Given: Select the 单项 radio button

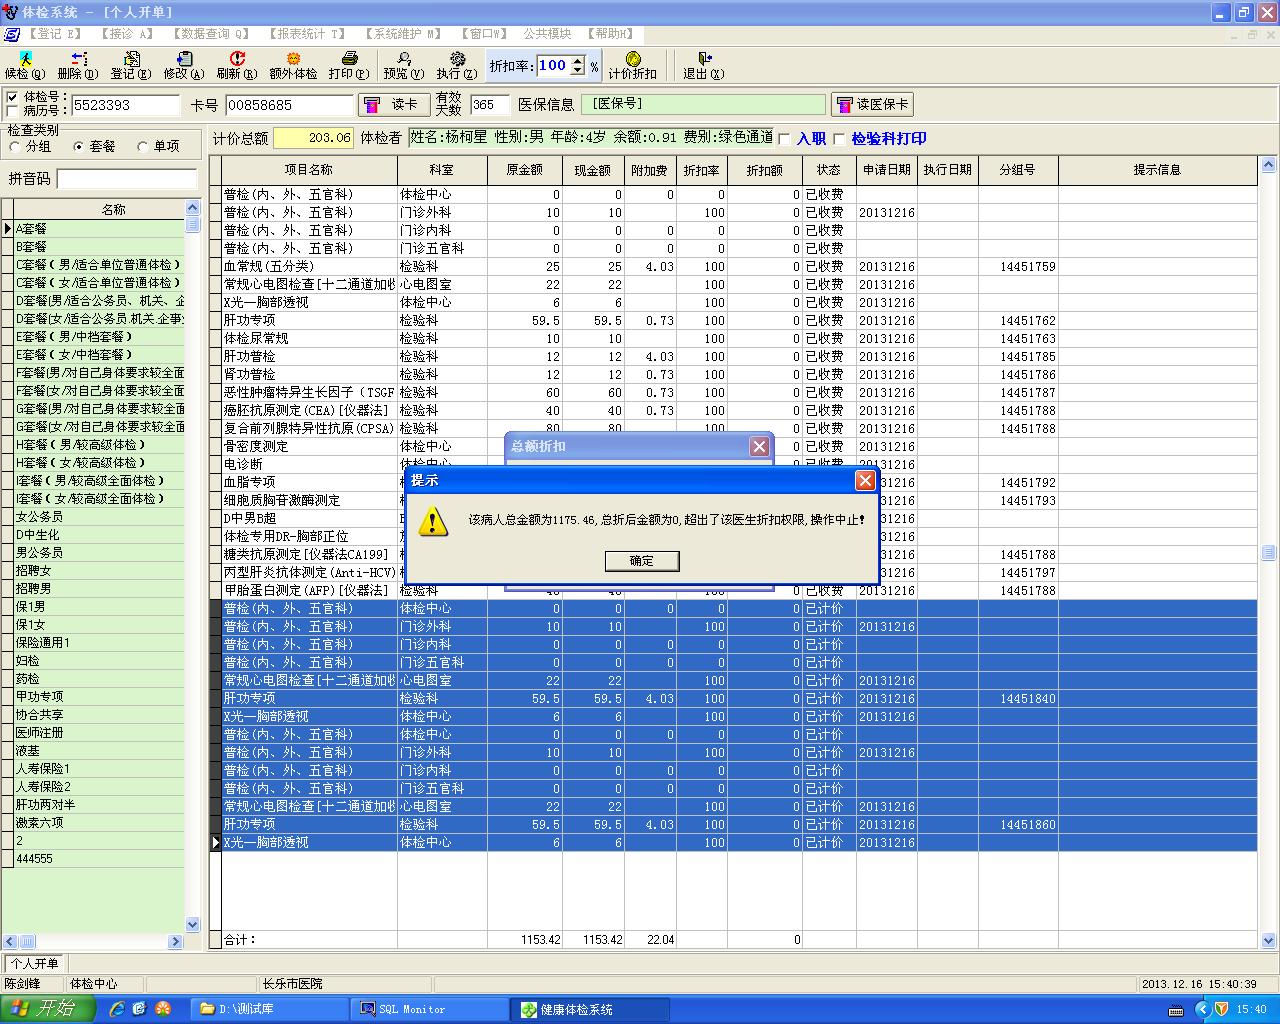Looking at the screenshot, I should [x=143, y=147].
